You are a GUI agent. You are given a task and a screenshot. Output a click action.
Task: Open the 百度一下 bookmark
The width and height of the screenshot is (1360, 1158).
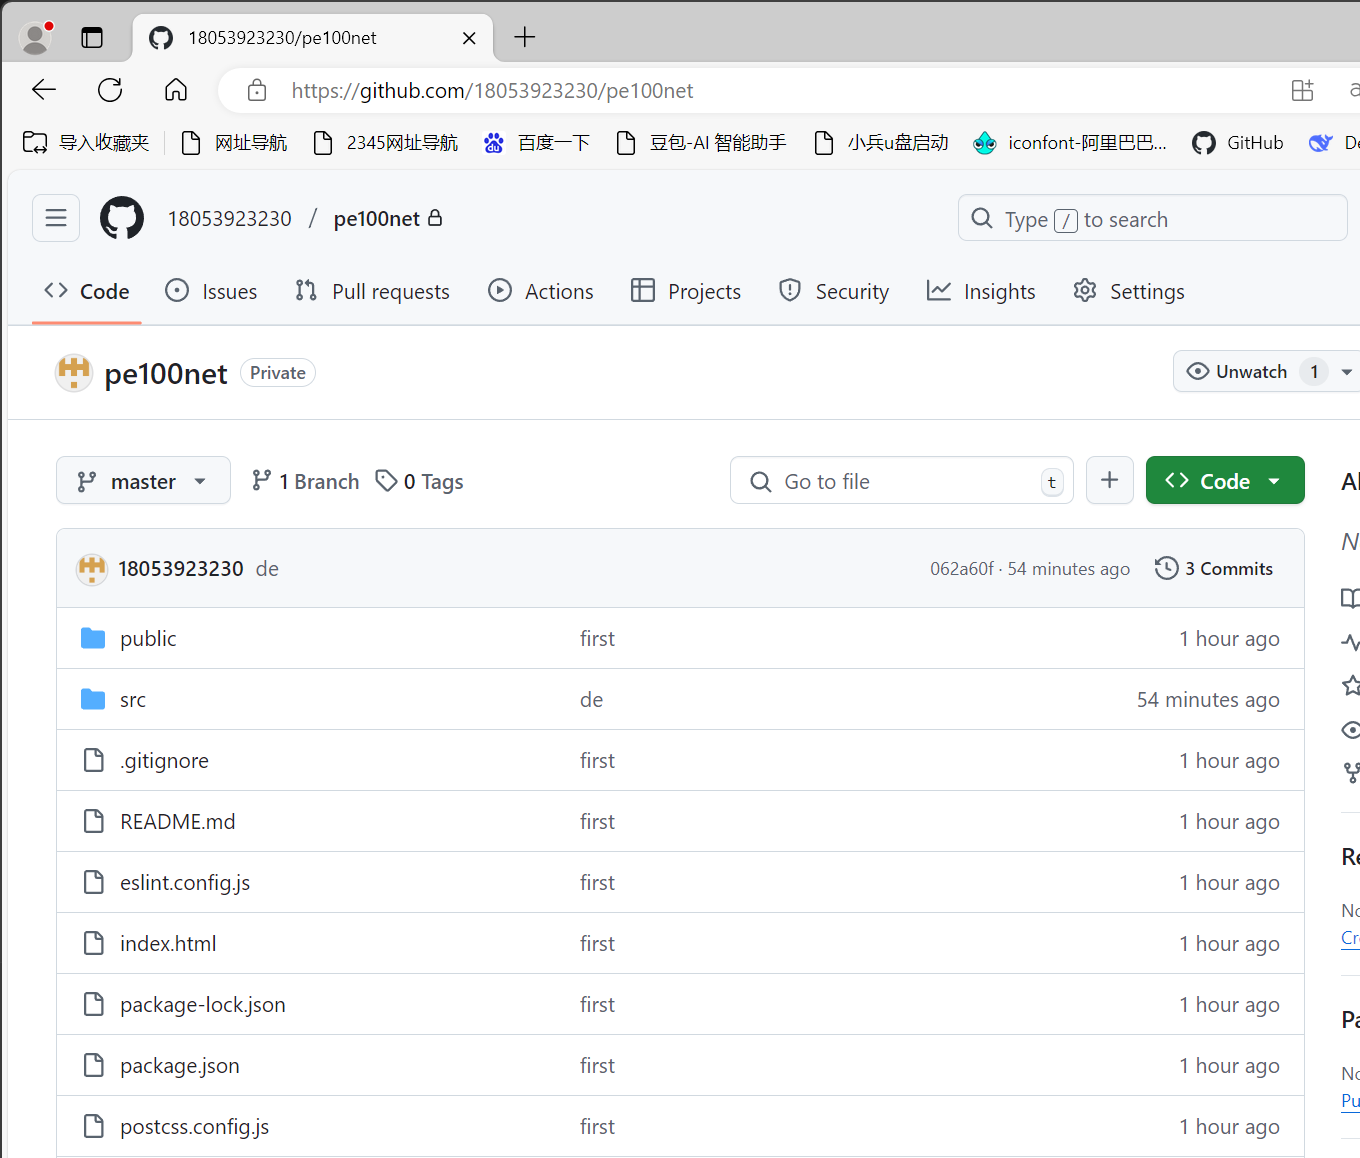[x=537, y=143]
